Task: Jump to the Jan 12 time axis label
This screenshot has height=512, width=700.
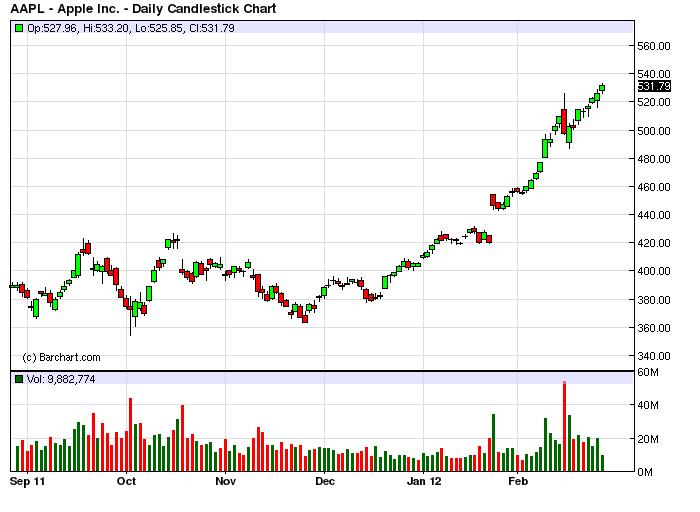Action: point(422,481)
